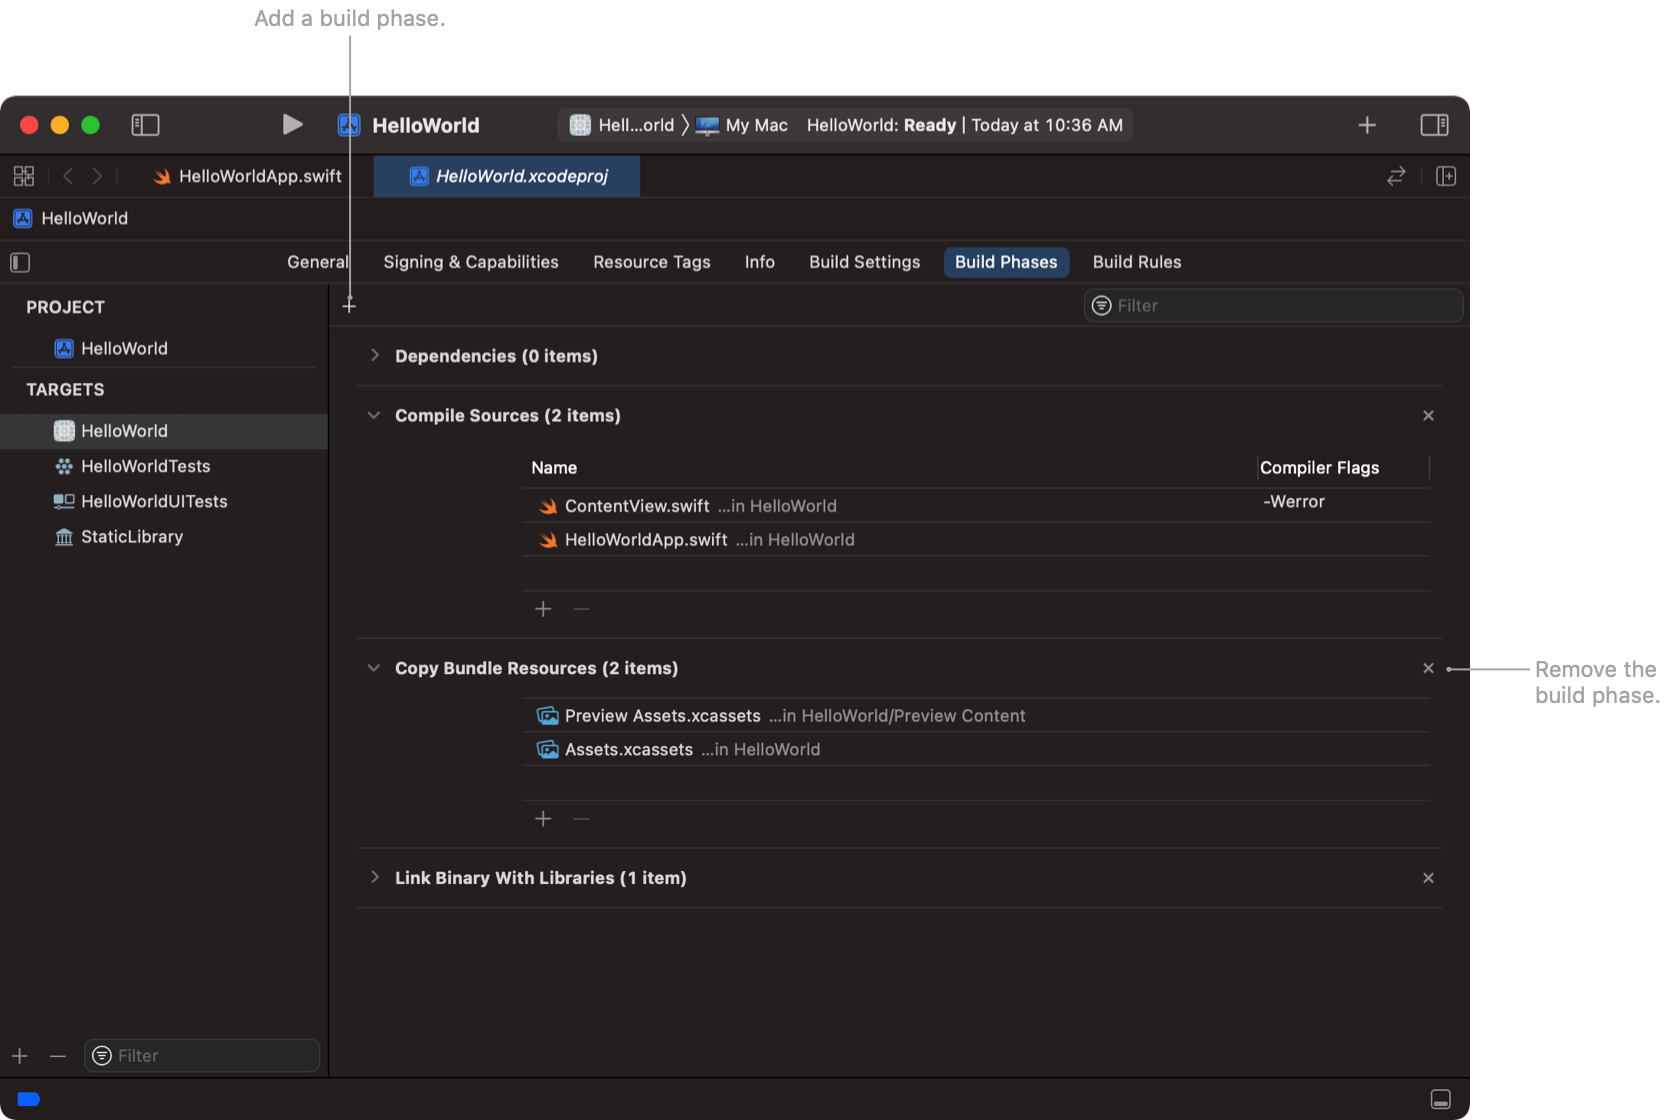Select the HelloWorldTests target
The width and height of the screenshot is (1666, 1120).
pos(164,466)
